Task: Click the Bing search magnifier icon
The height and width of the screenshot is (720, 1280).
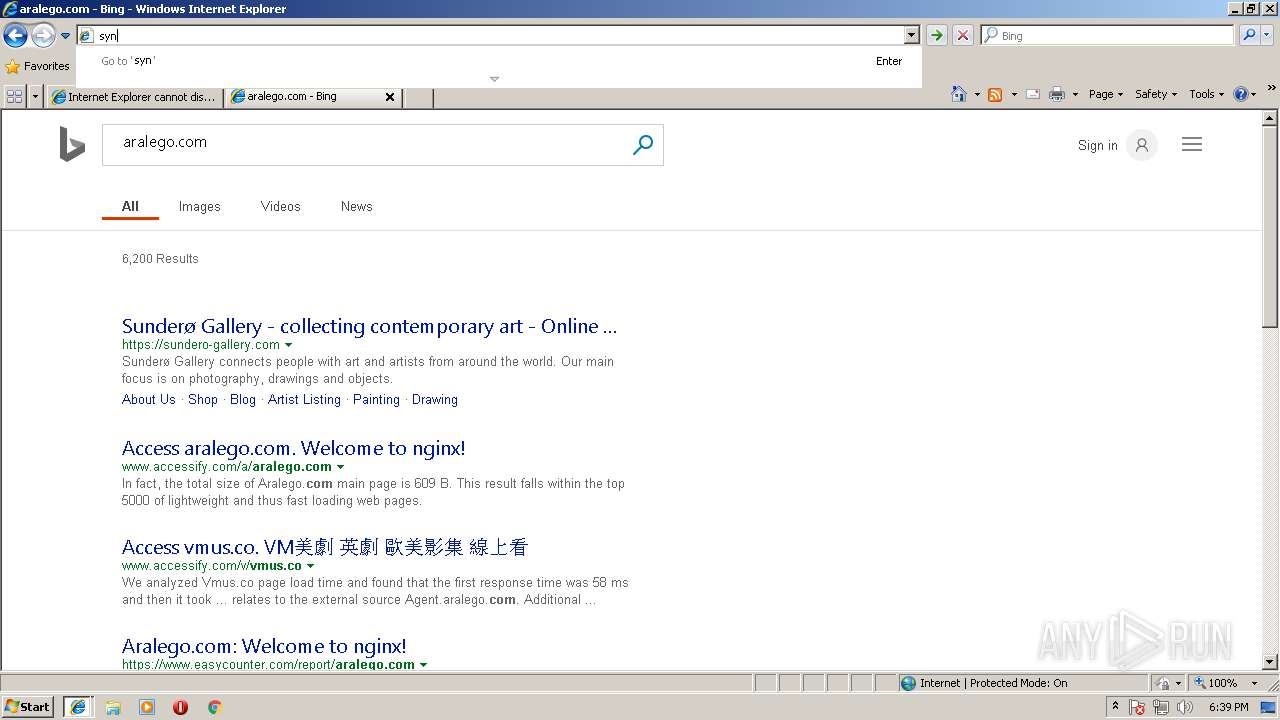Action: tap(643, 145)
